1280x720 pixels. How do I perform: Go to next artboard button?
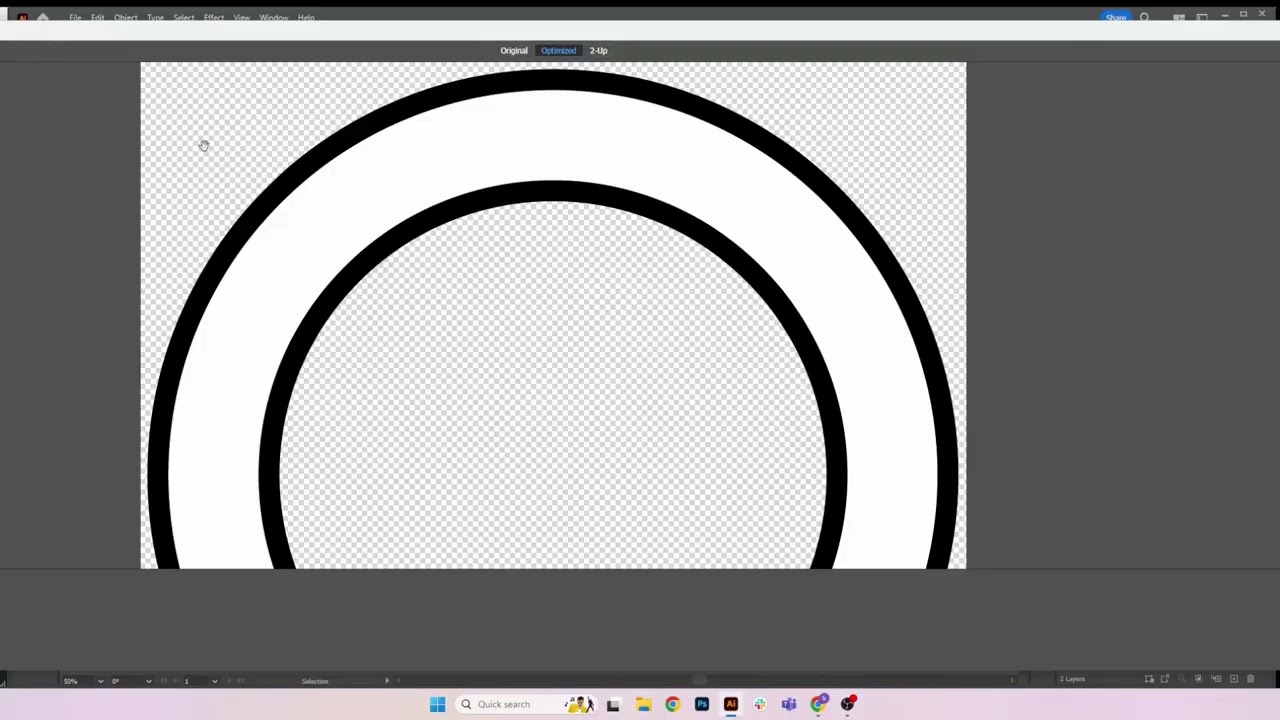(230, 681)
